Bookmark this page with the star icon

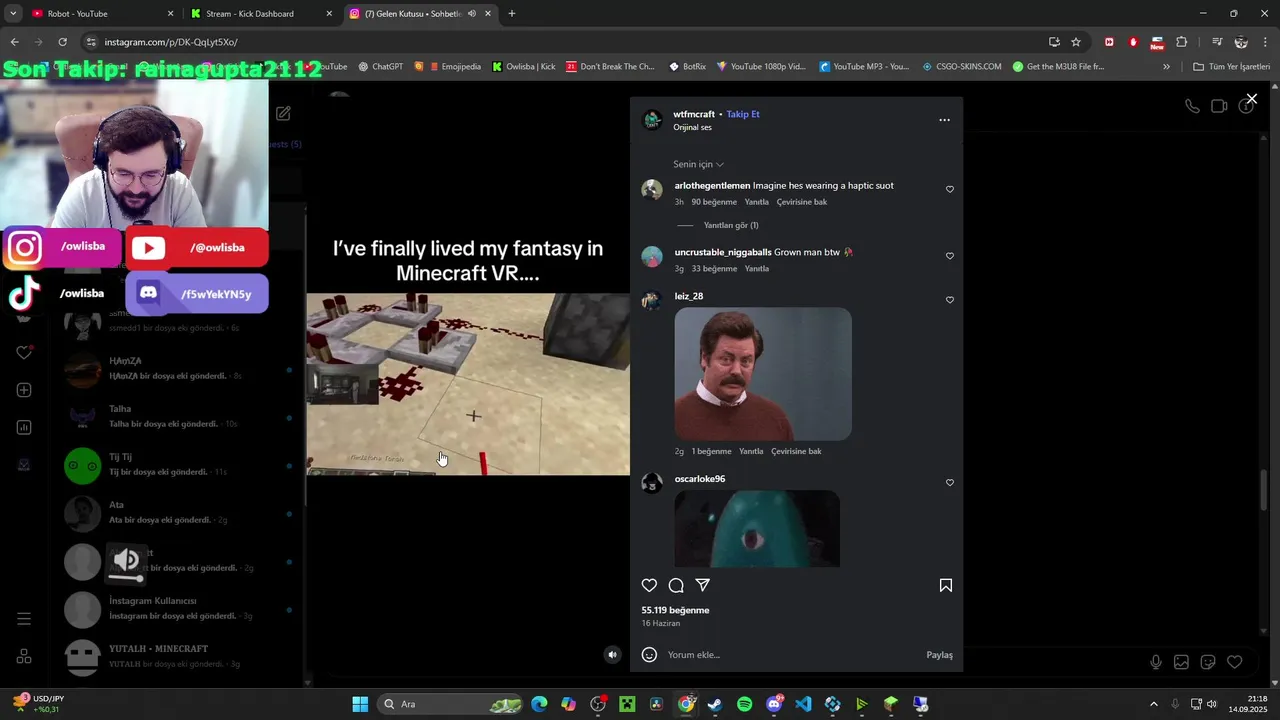1076,42
